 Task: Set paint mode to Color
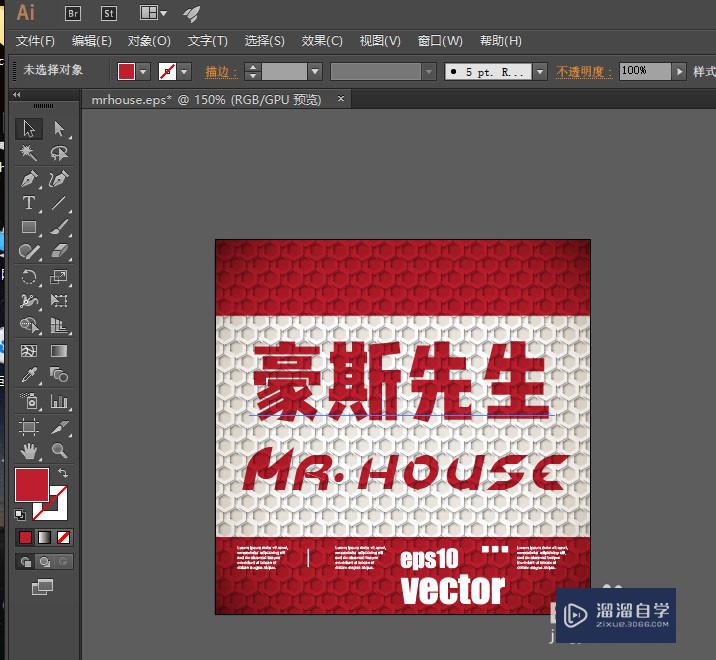25,538
